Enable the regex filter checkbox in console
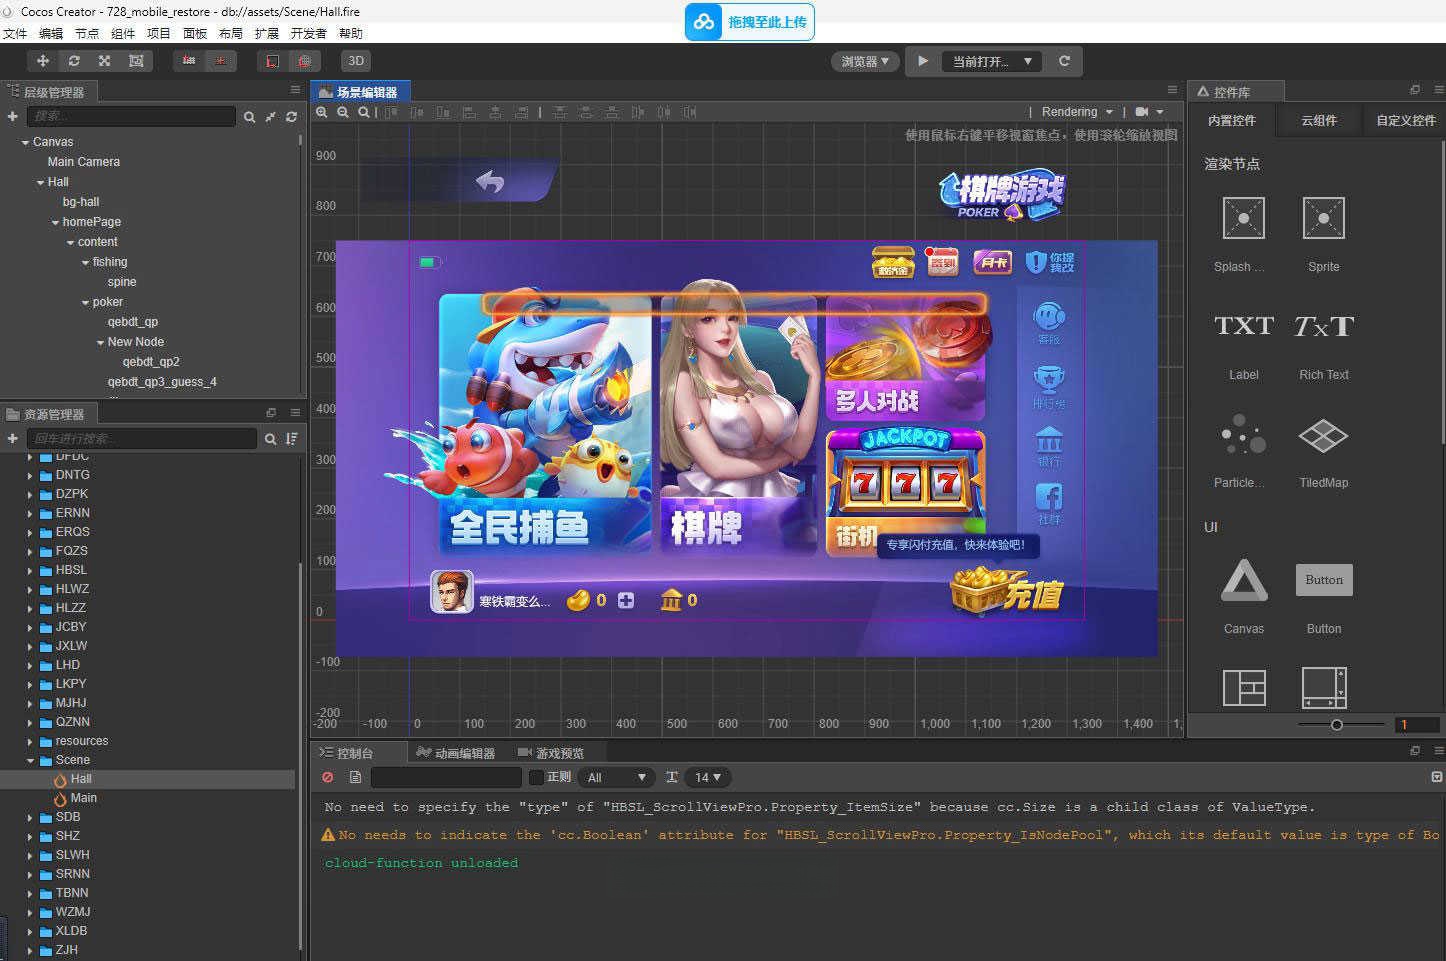 coord(536,777)
